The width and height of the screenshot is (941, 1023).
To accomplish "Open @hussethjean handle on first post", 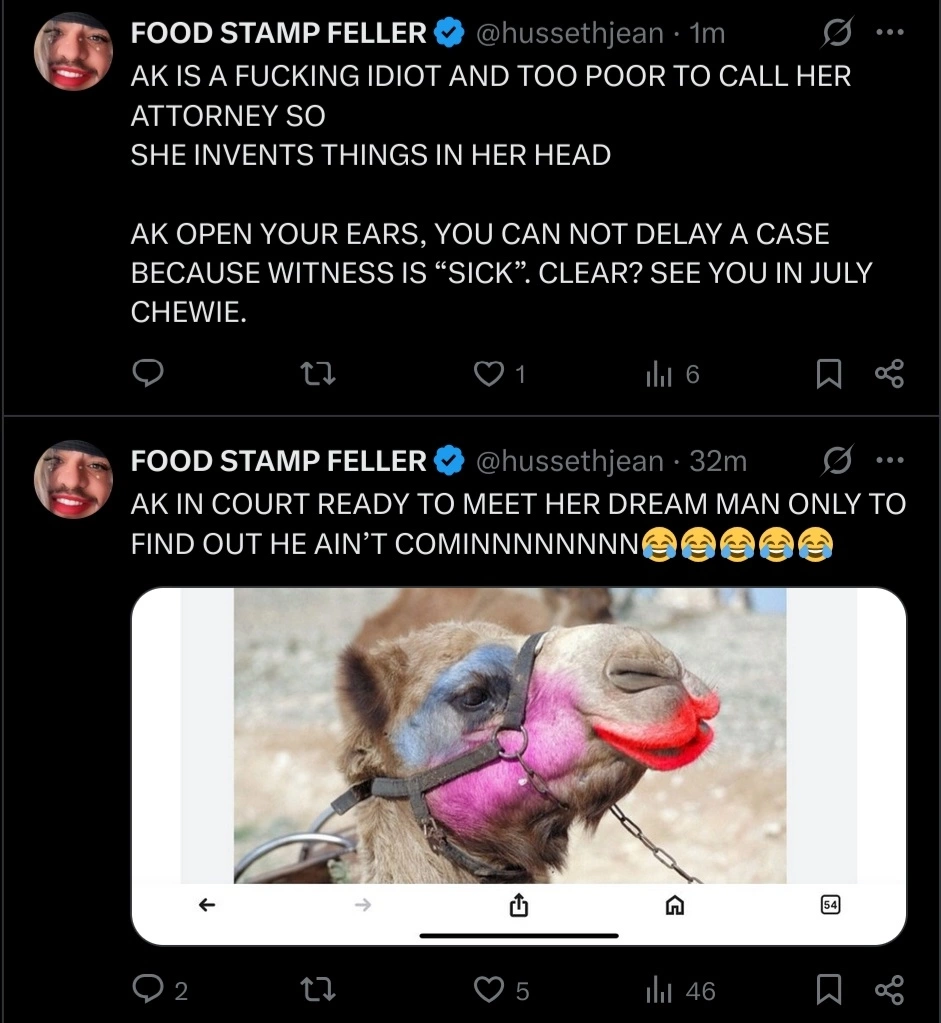I will 569,33.
